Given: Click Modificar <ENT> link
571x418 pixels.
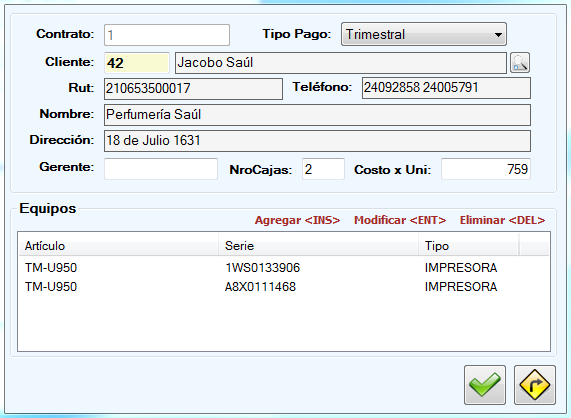Looking at the screenshot, I should (400, 220).
